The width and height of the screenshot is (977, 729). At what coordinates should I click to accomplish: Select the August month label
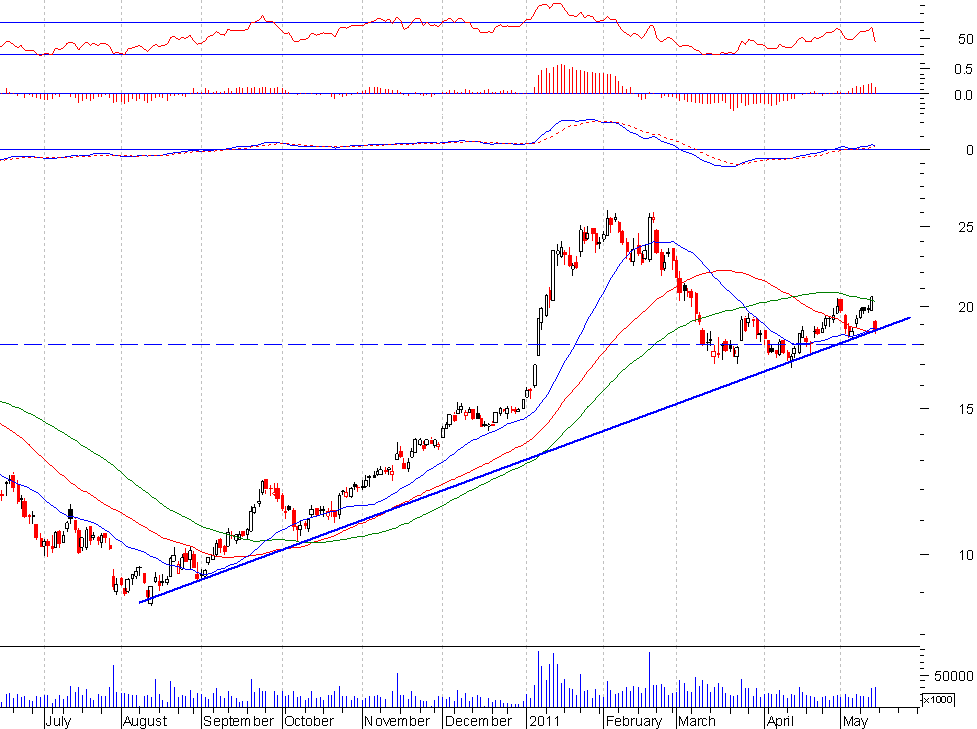coord(145,721)
